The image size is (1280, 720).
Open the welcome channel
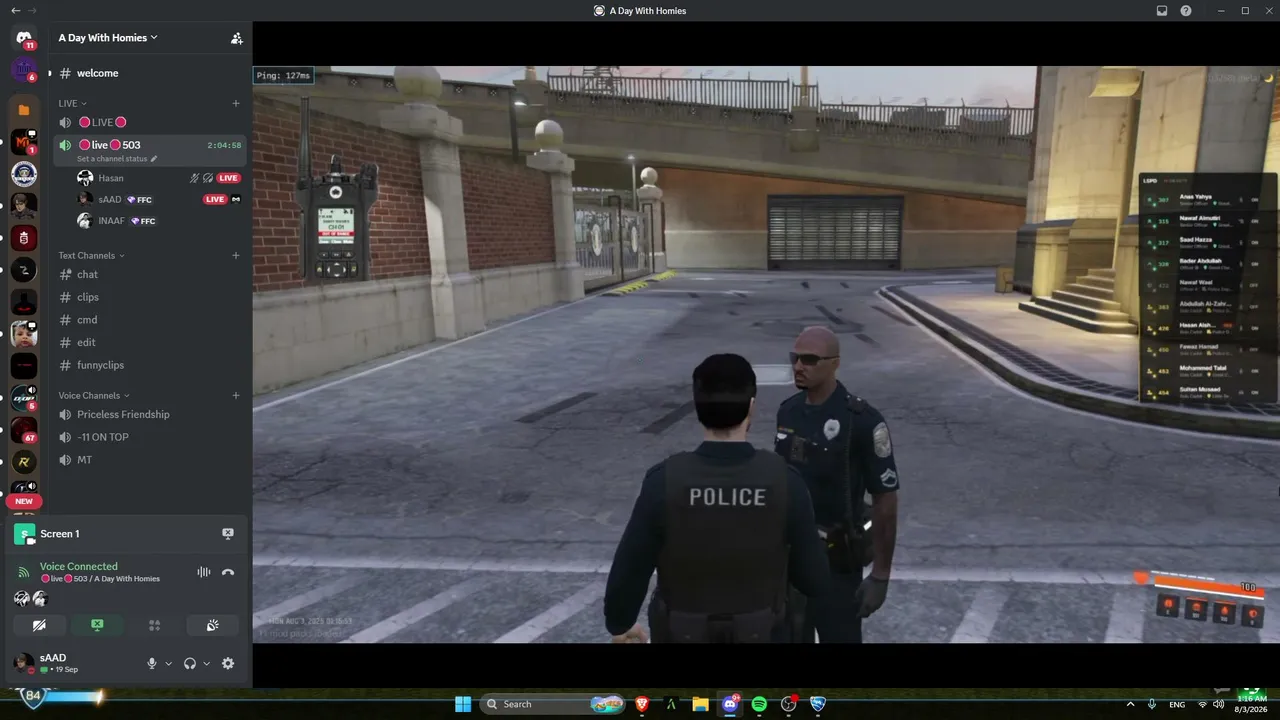click(x=150, y=73)
